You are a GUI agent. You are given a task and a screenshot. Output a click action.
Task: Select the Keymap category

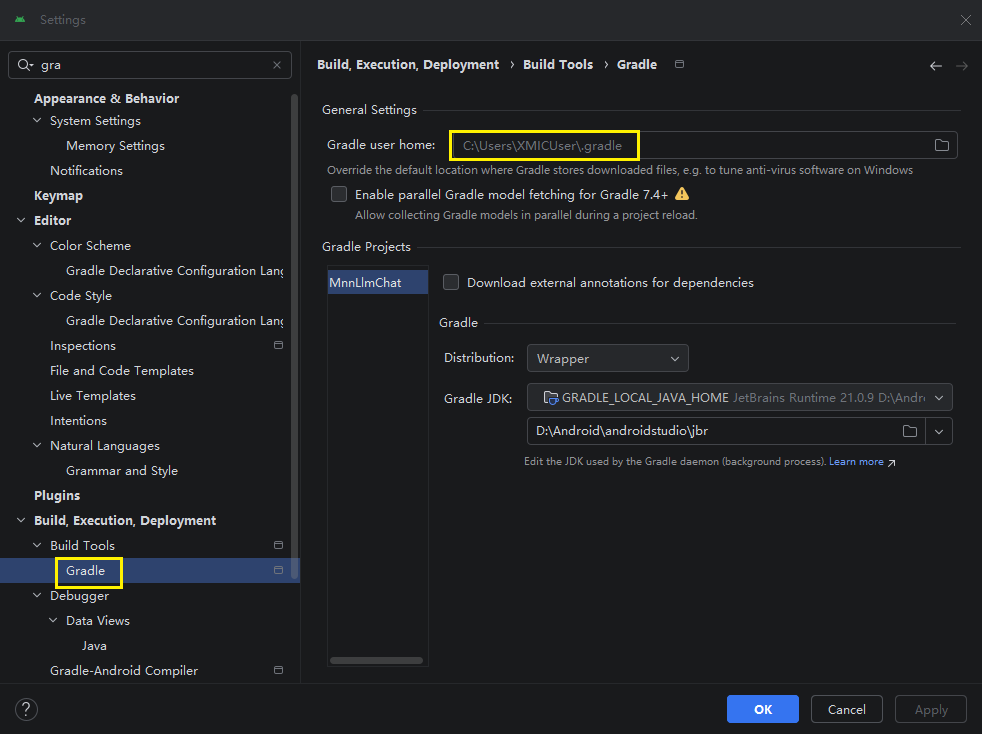coord(58,195)
